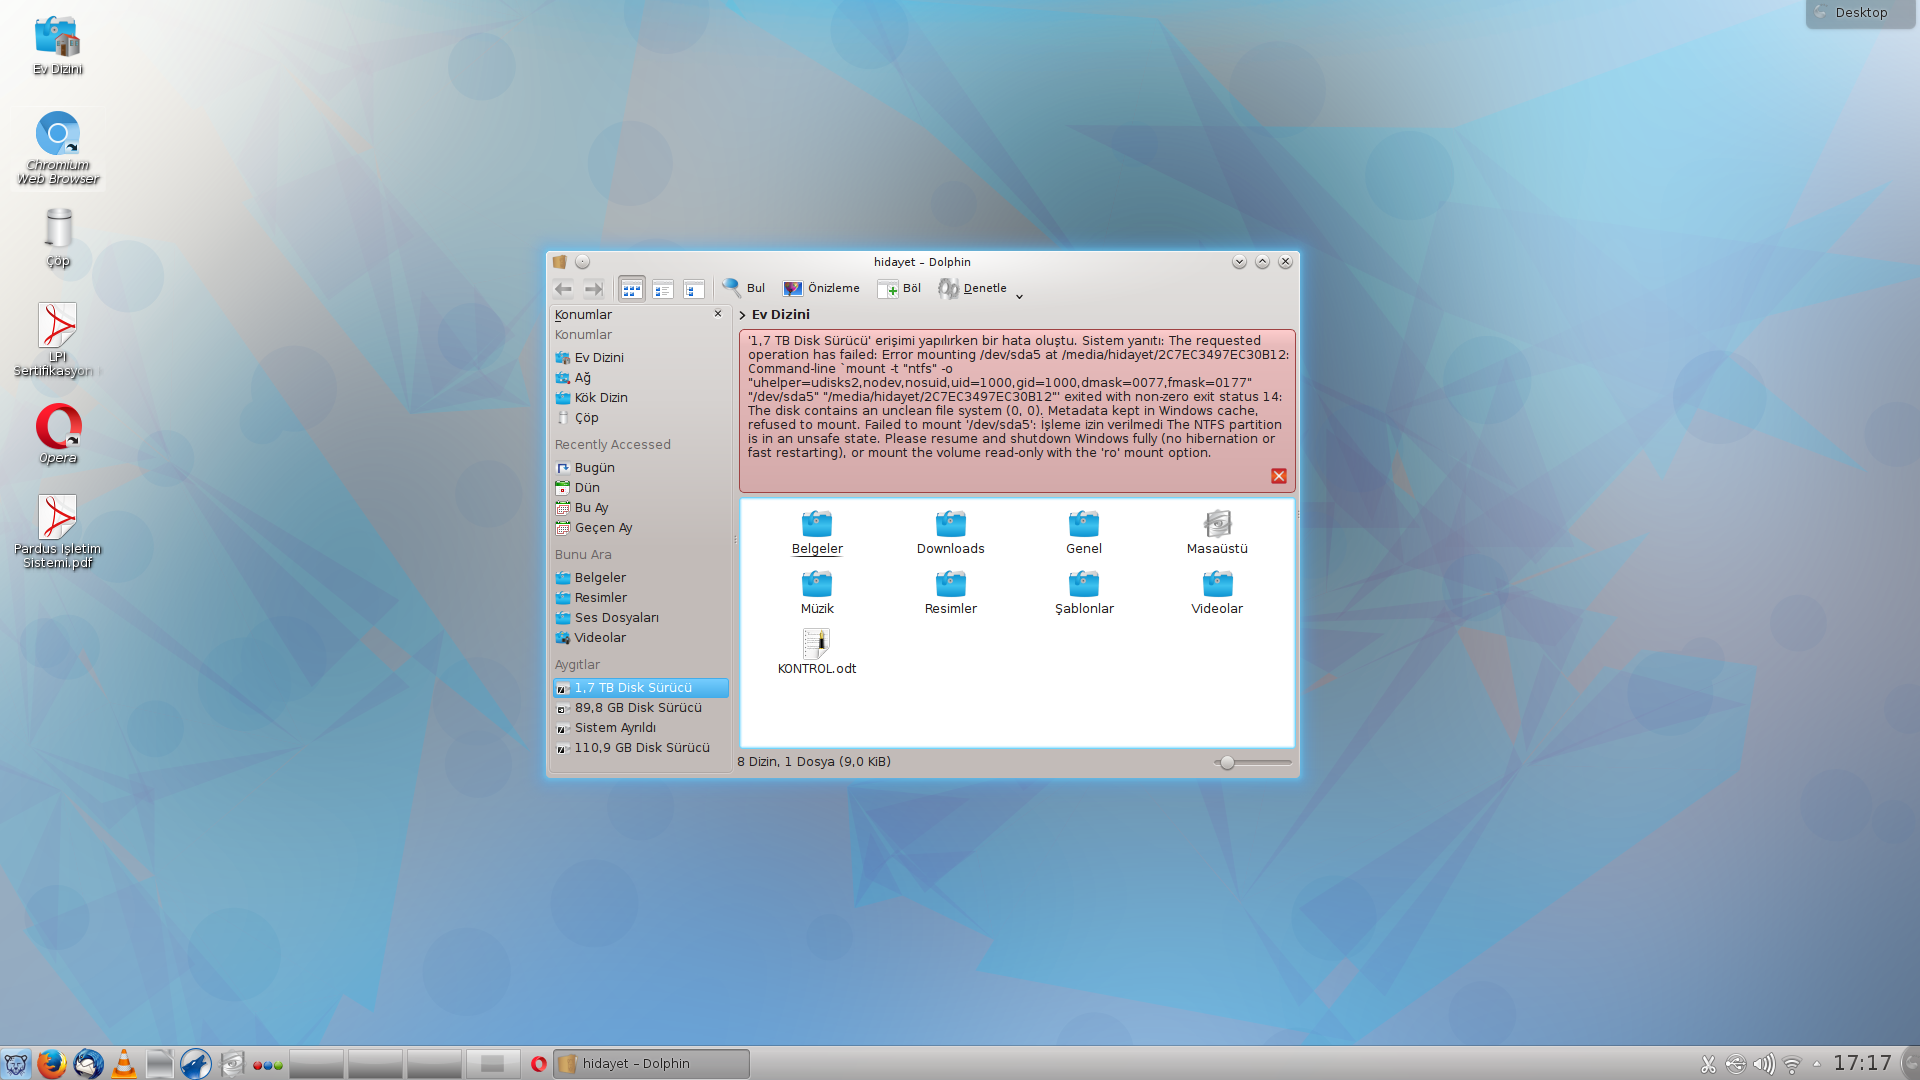Image resolution: width=1920 pixels, height=1080 pixels.
Task: Expand the Ev Dizini breadcrumb arrow
Action: point(743,315)
